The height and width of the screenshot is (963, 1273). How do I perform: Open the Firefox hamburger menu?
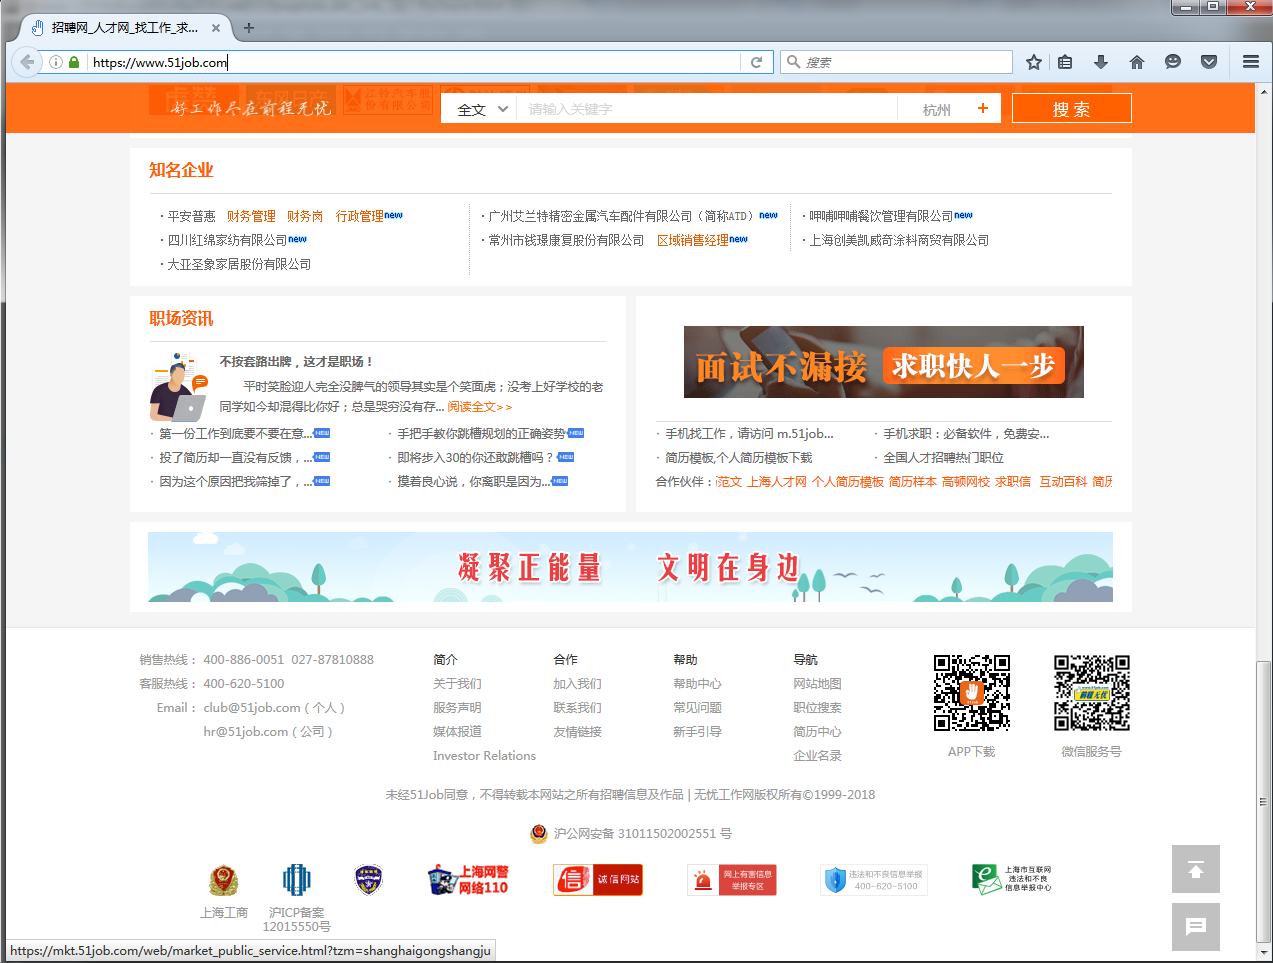(x=1251, y=62)
